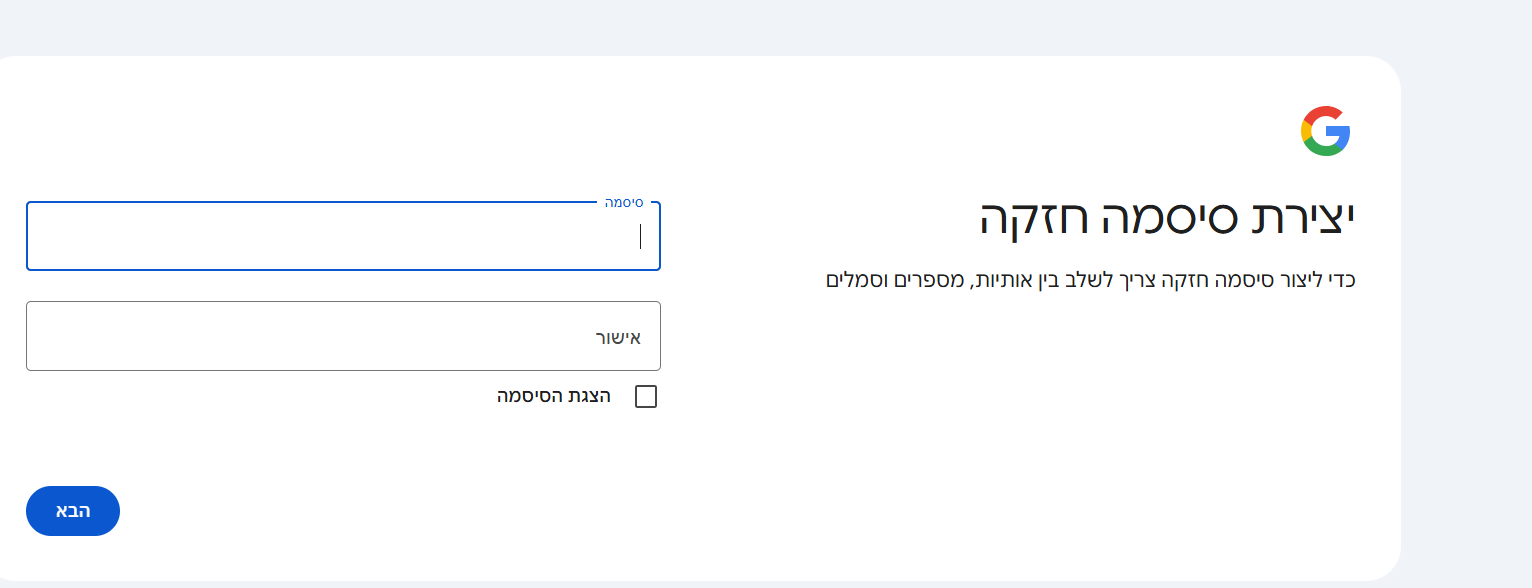Enable the הצגת הסיסמה show-password checkbox

tap(646, 396)
